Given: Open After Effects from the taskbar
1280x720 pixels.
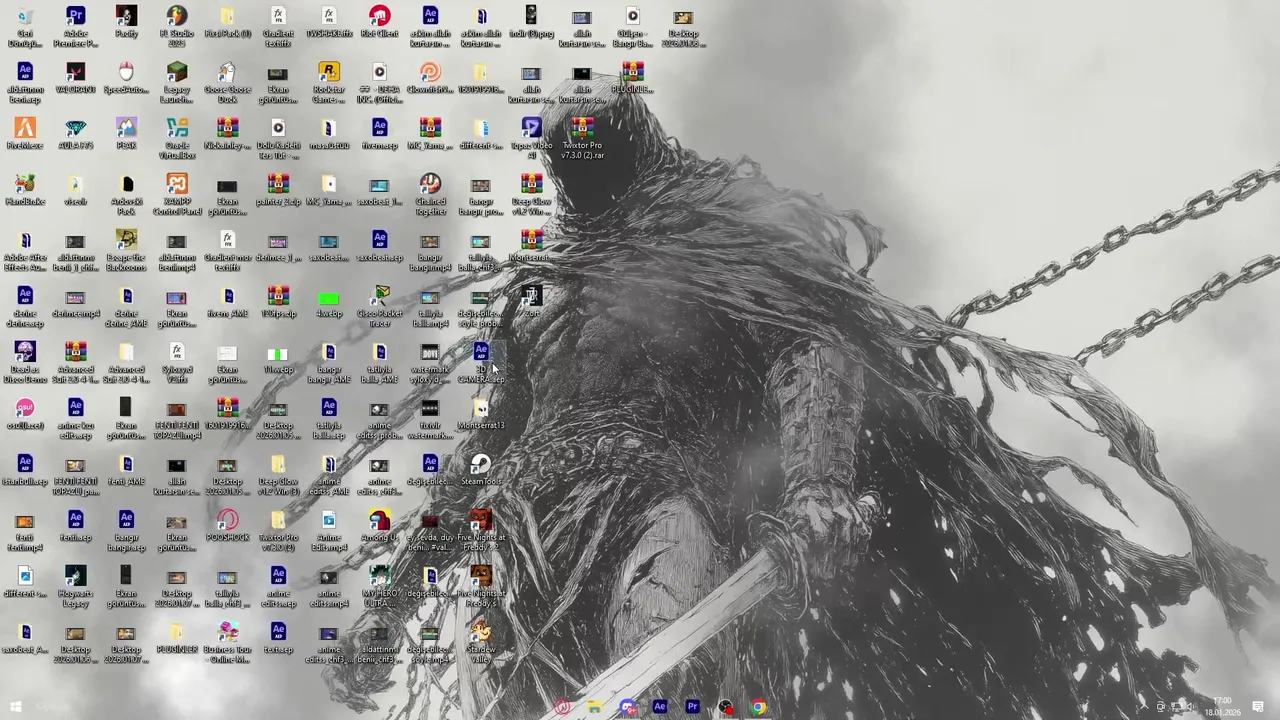Looking at the screenshot, I should pyautogui.click(x=660, y=707).
